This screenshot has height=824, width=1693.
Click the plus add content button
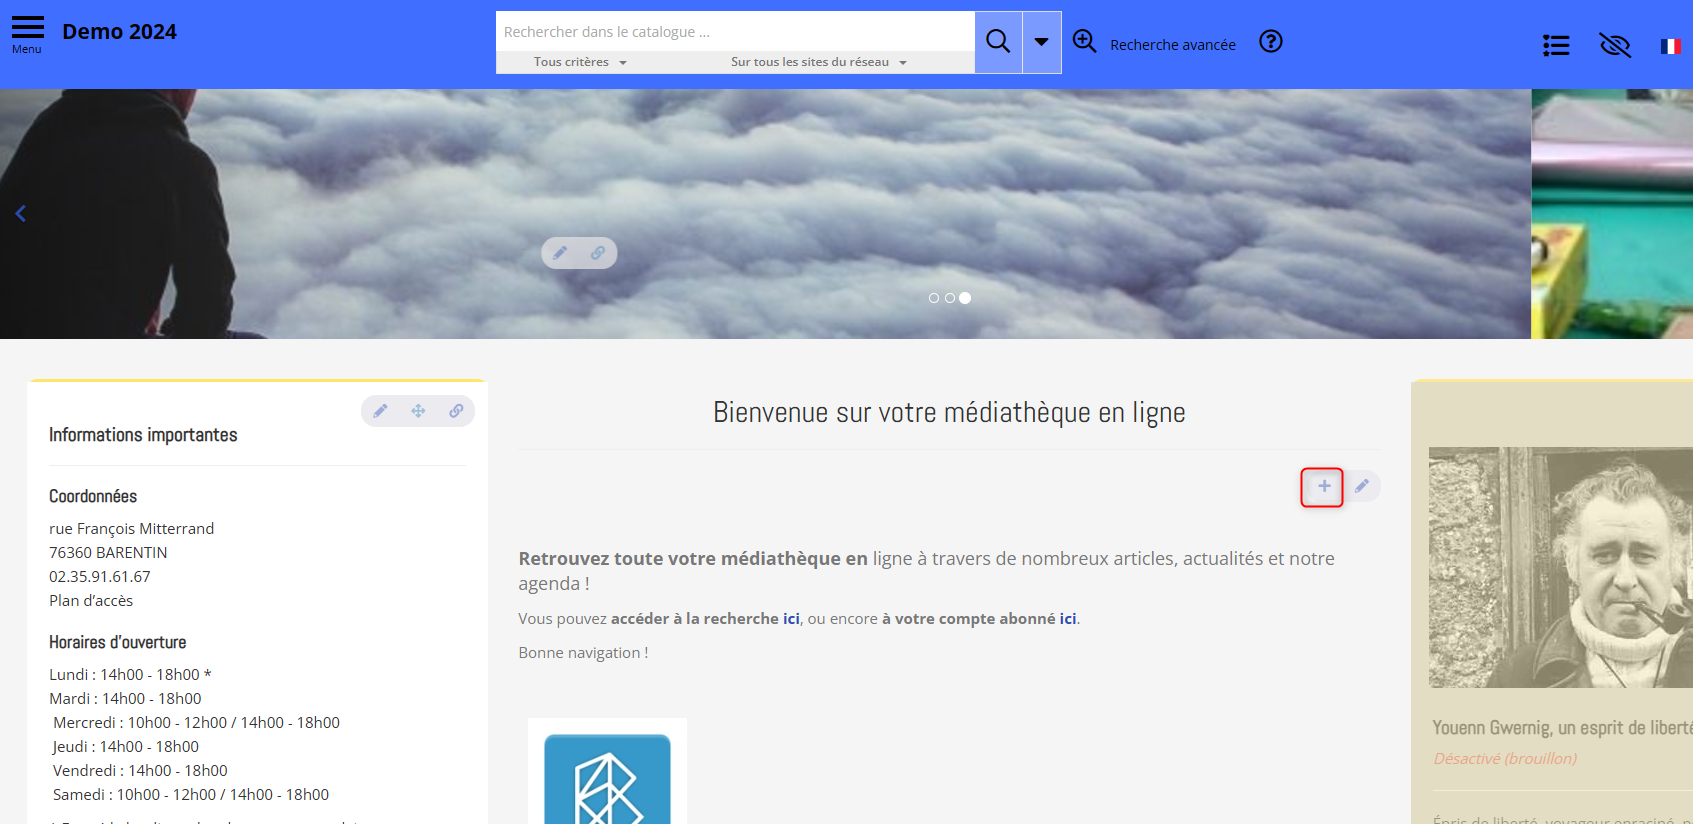1323,487
